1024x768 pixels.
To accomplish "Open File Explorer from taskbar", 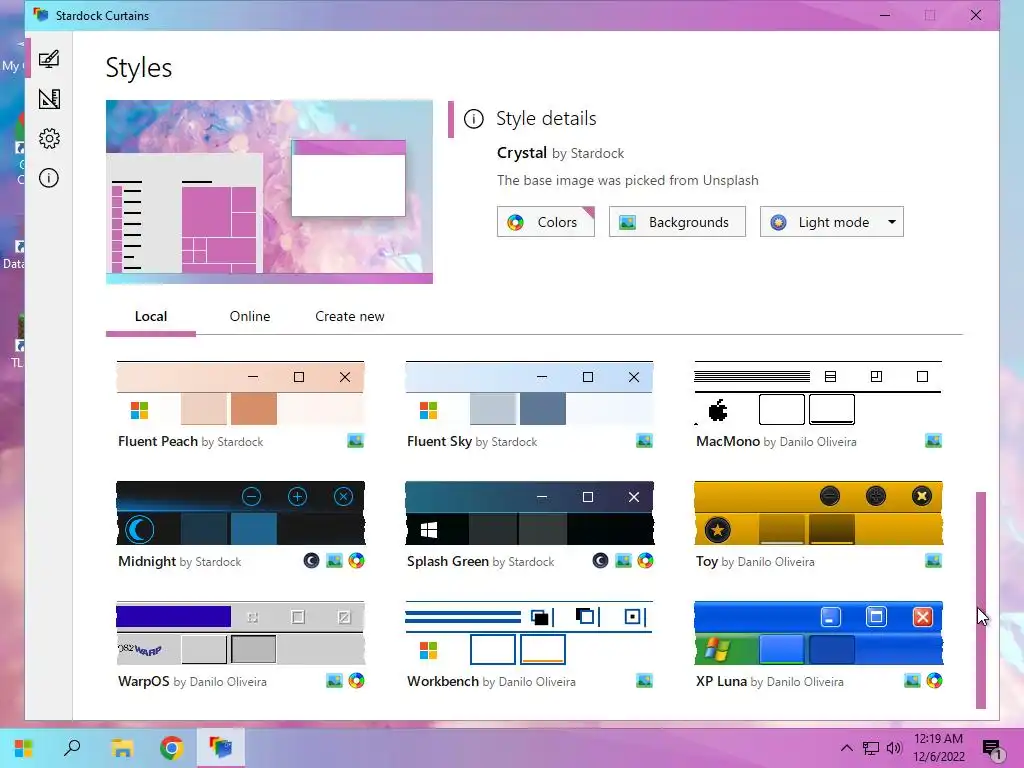I will [122, 748].
